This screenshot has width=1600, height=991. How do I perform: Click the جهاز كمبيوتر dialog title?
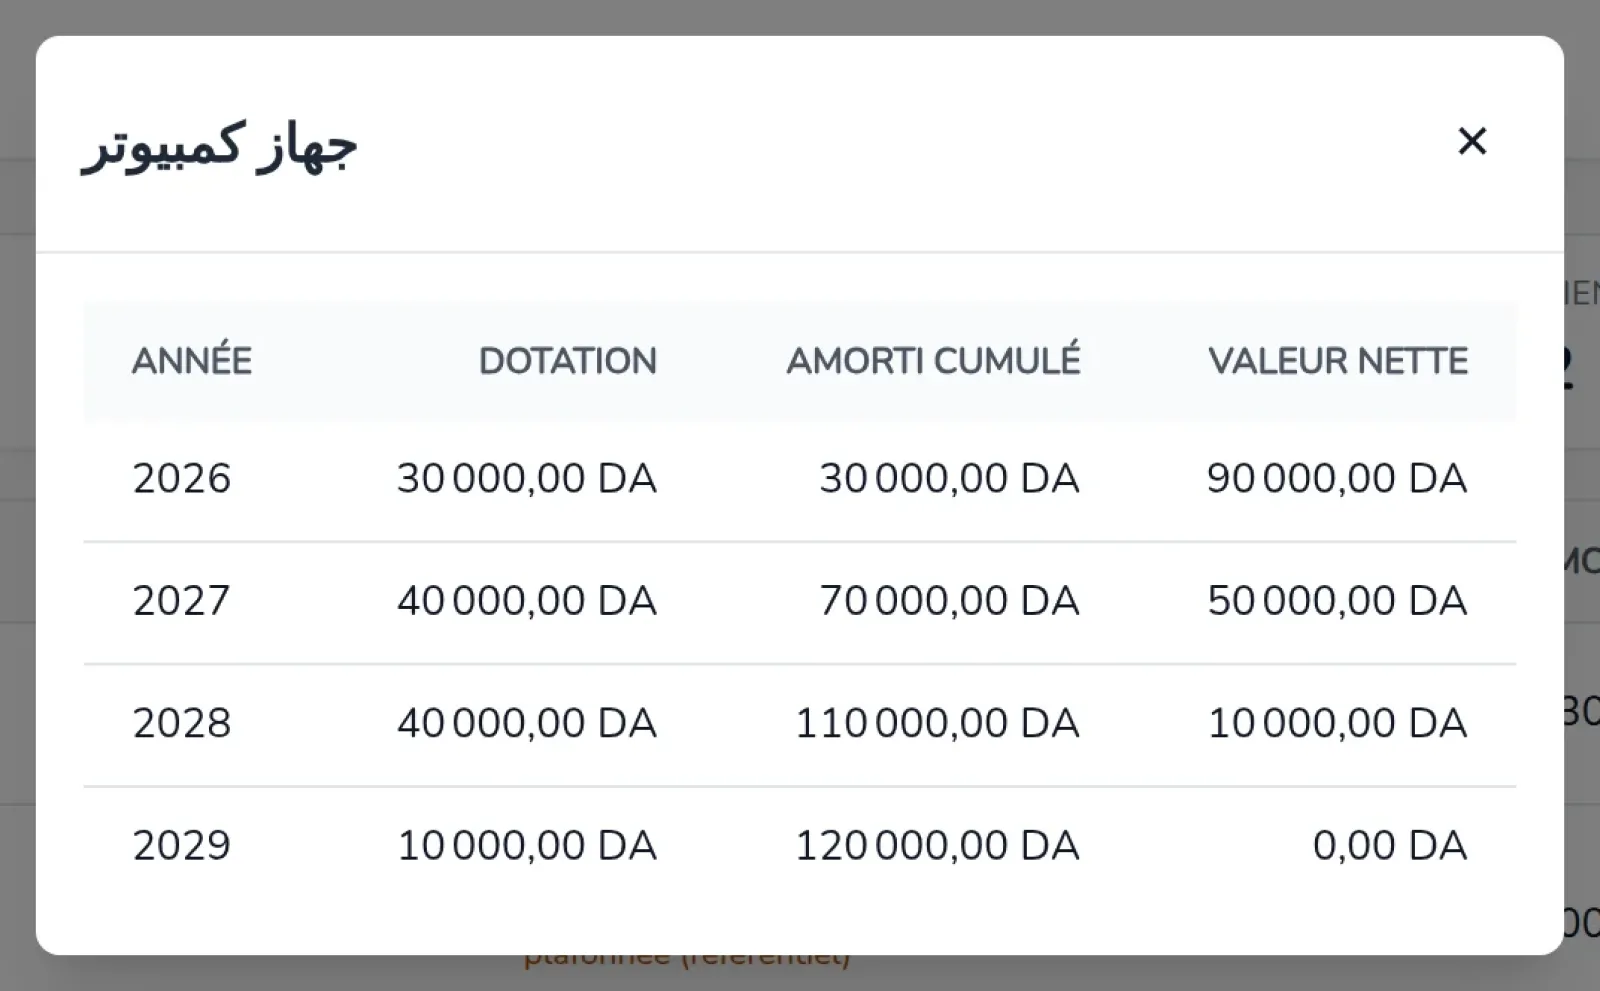(x=219, y=147)
